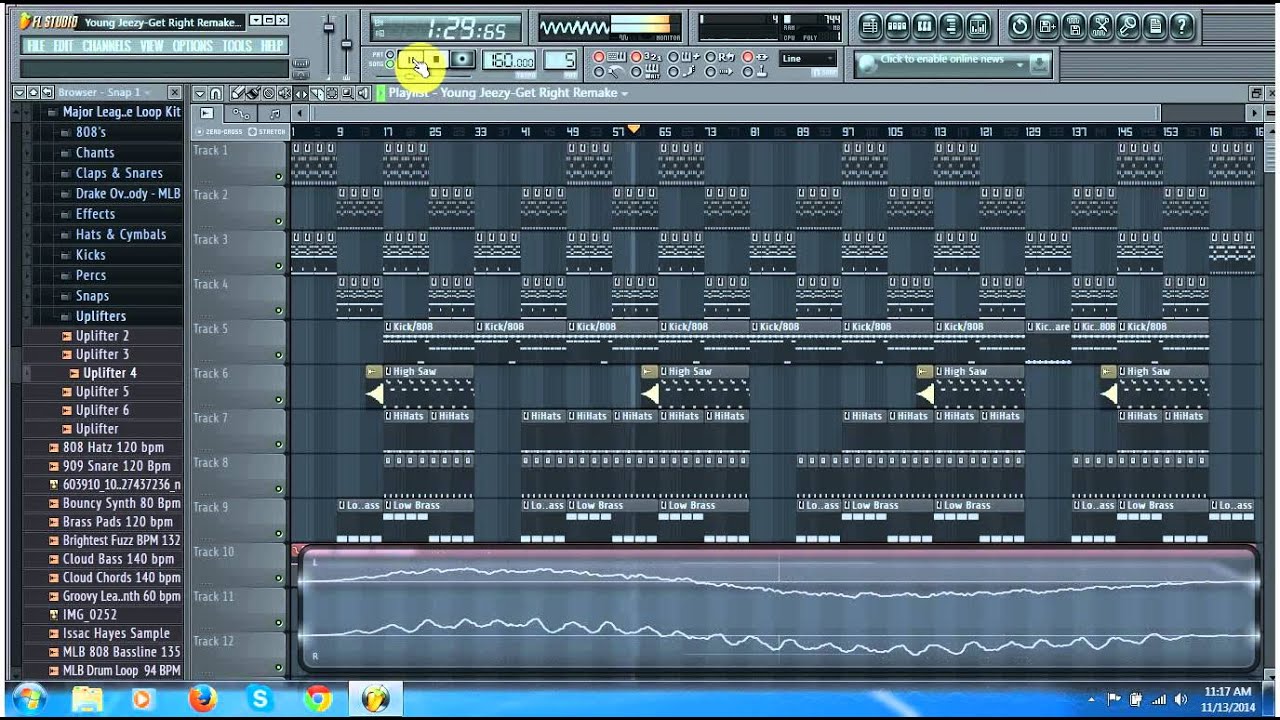1280x720 pixels.
Task: Open the Piano Roll shortcut button
Action: (x=924, y=26)
